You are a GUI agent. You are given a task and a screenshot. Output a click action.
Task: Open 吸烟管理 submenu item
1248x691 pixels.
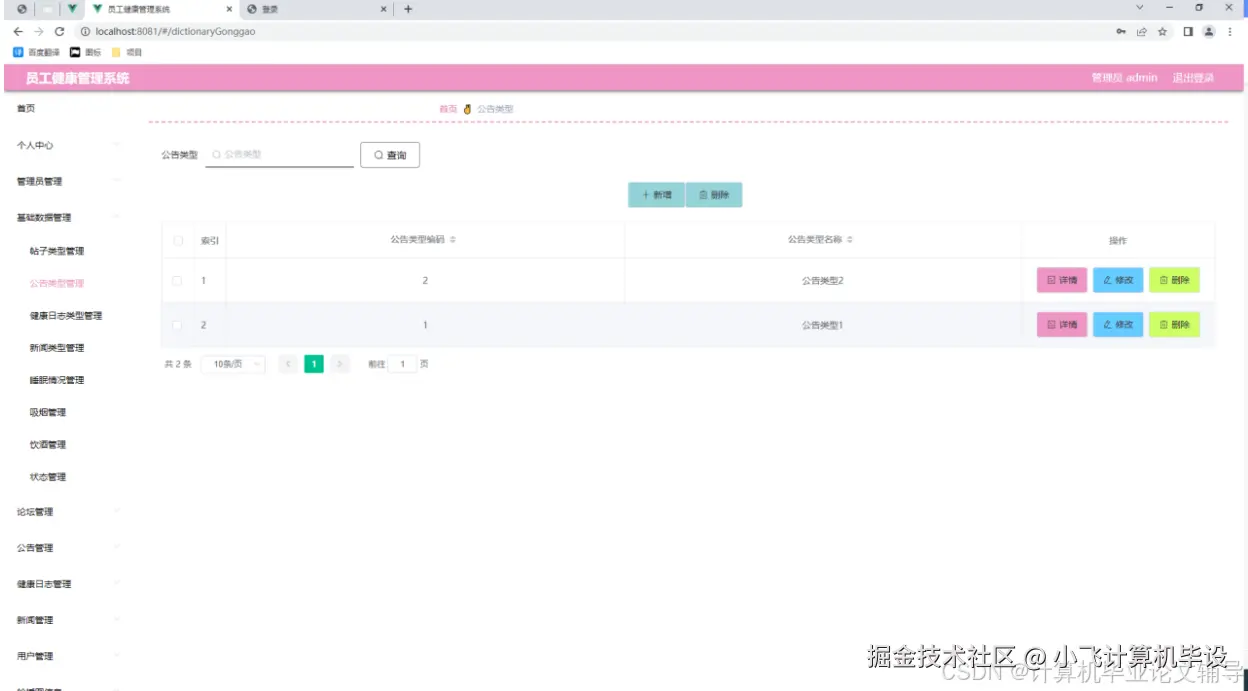click(x=48, y=412)
